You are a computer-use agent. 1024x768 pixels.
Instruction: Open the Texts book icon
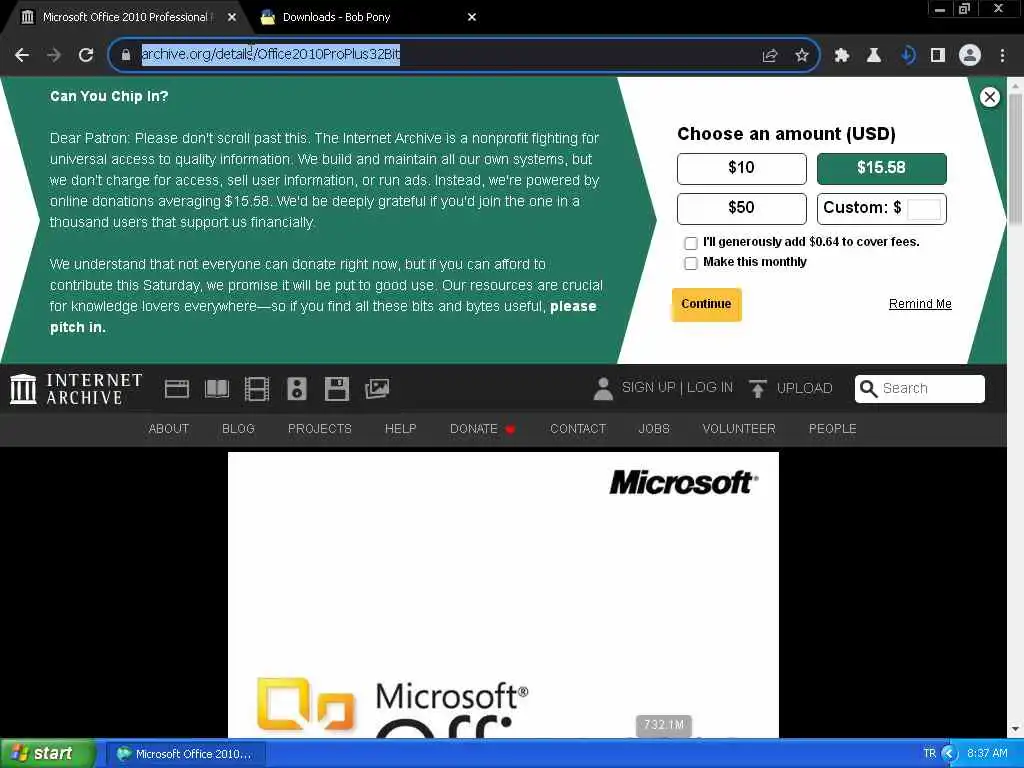coord(217,389)
